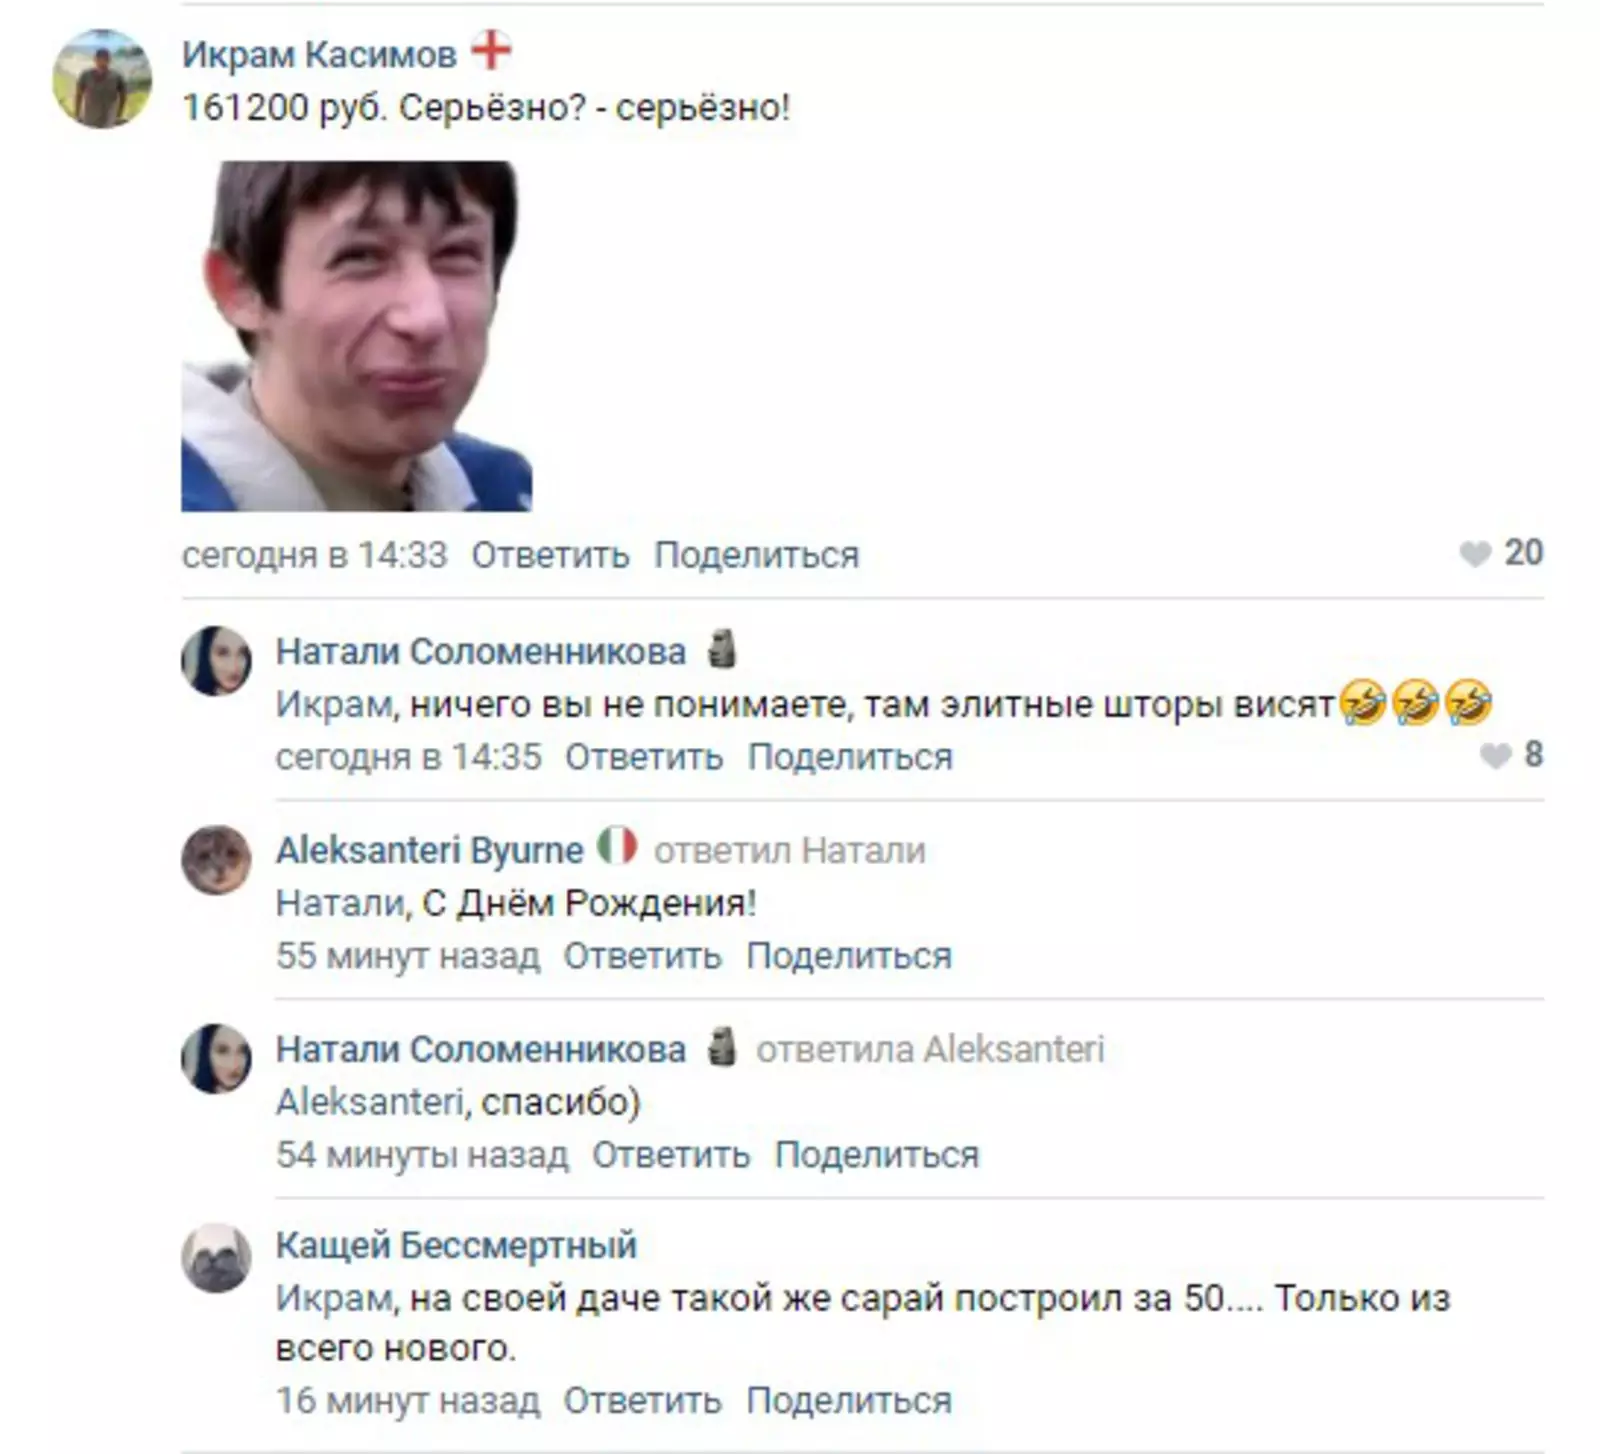Like Икрам Касимов's comment with heart icon
Screen dimensions: 1600x1454
[x=1475, y=553]
